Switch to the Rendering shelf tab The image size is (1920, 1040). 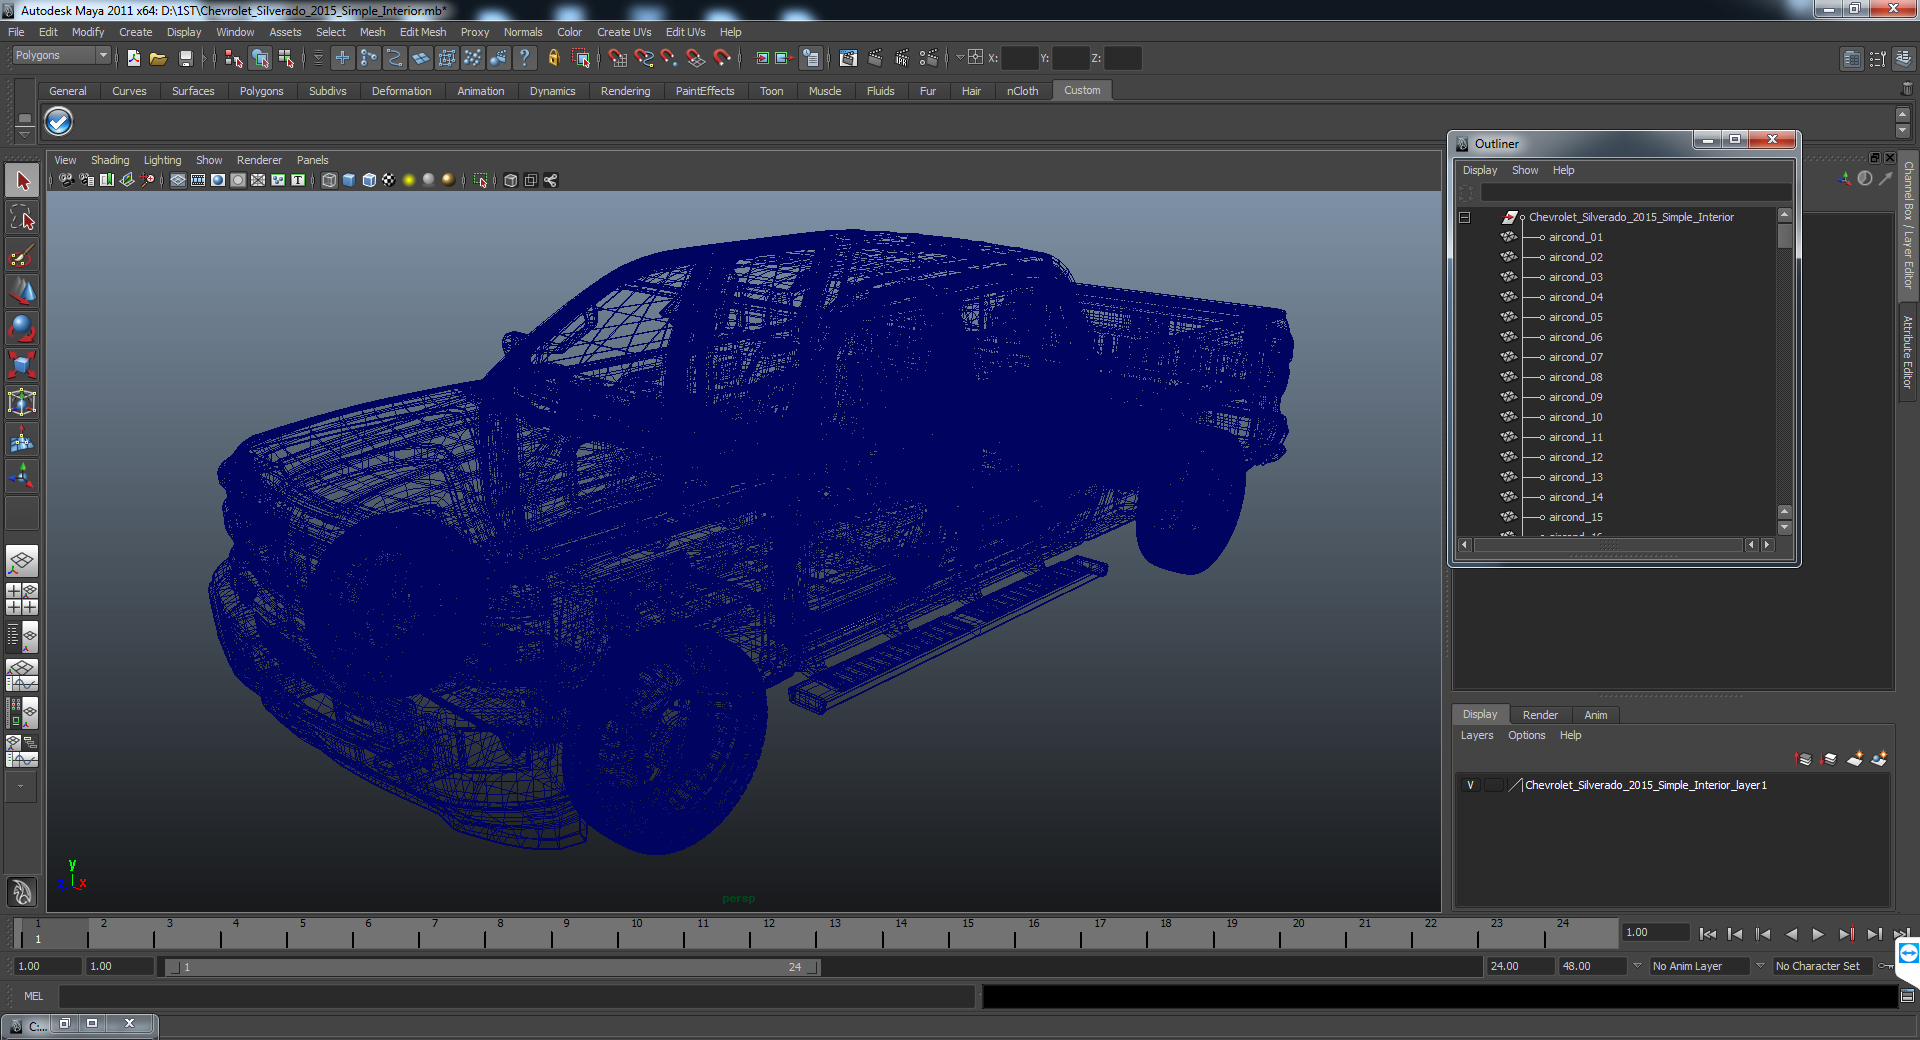click(x=625, y=91)
